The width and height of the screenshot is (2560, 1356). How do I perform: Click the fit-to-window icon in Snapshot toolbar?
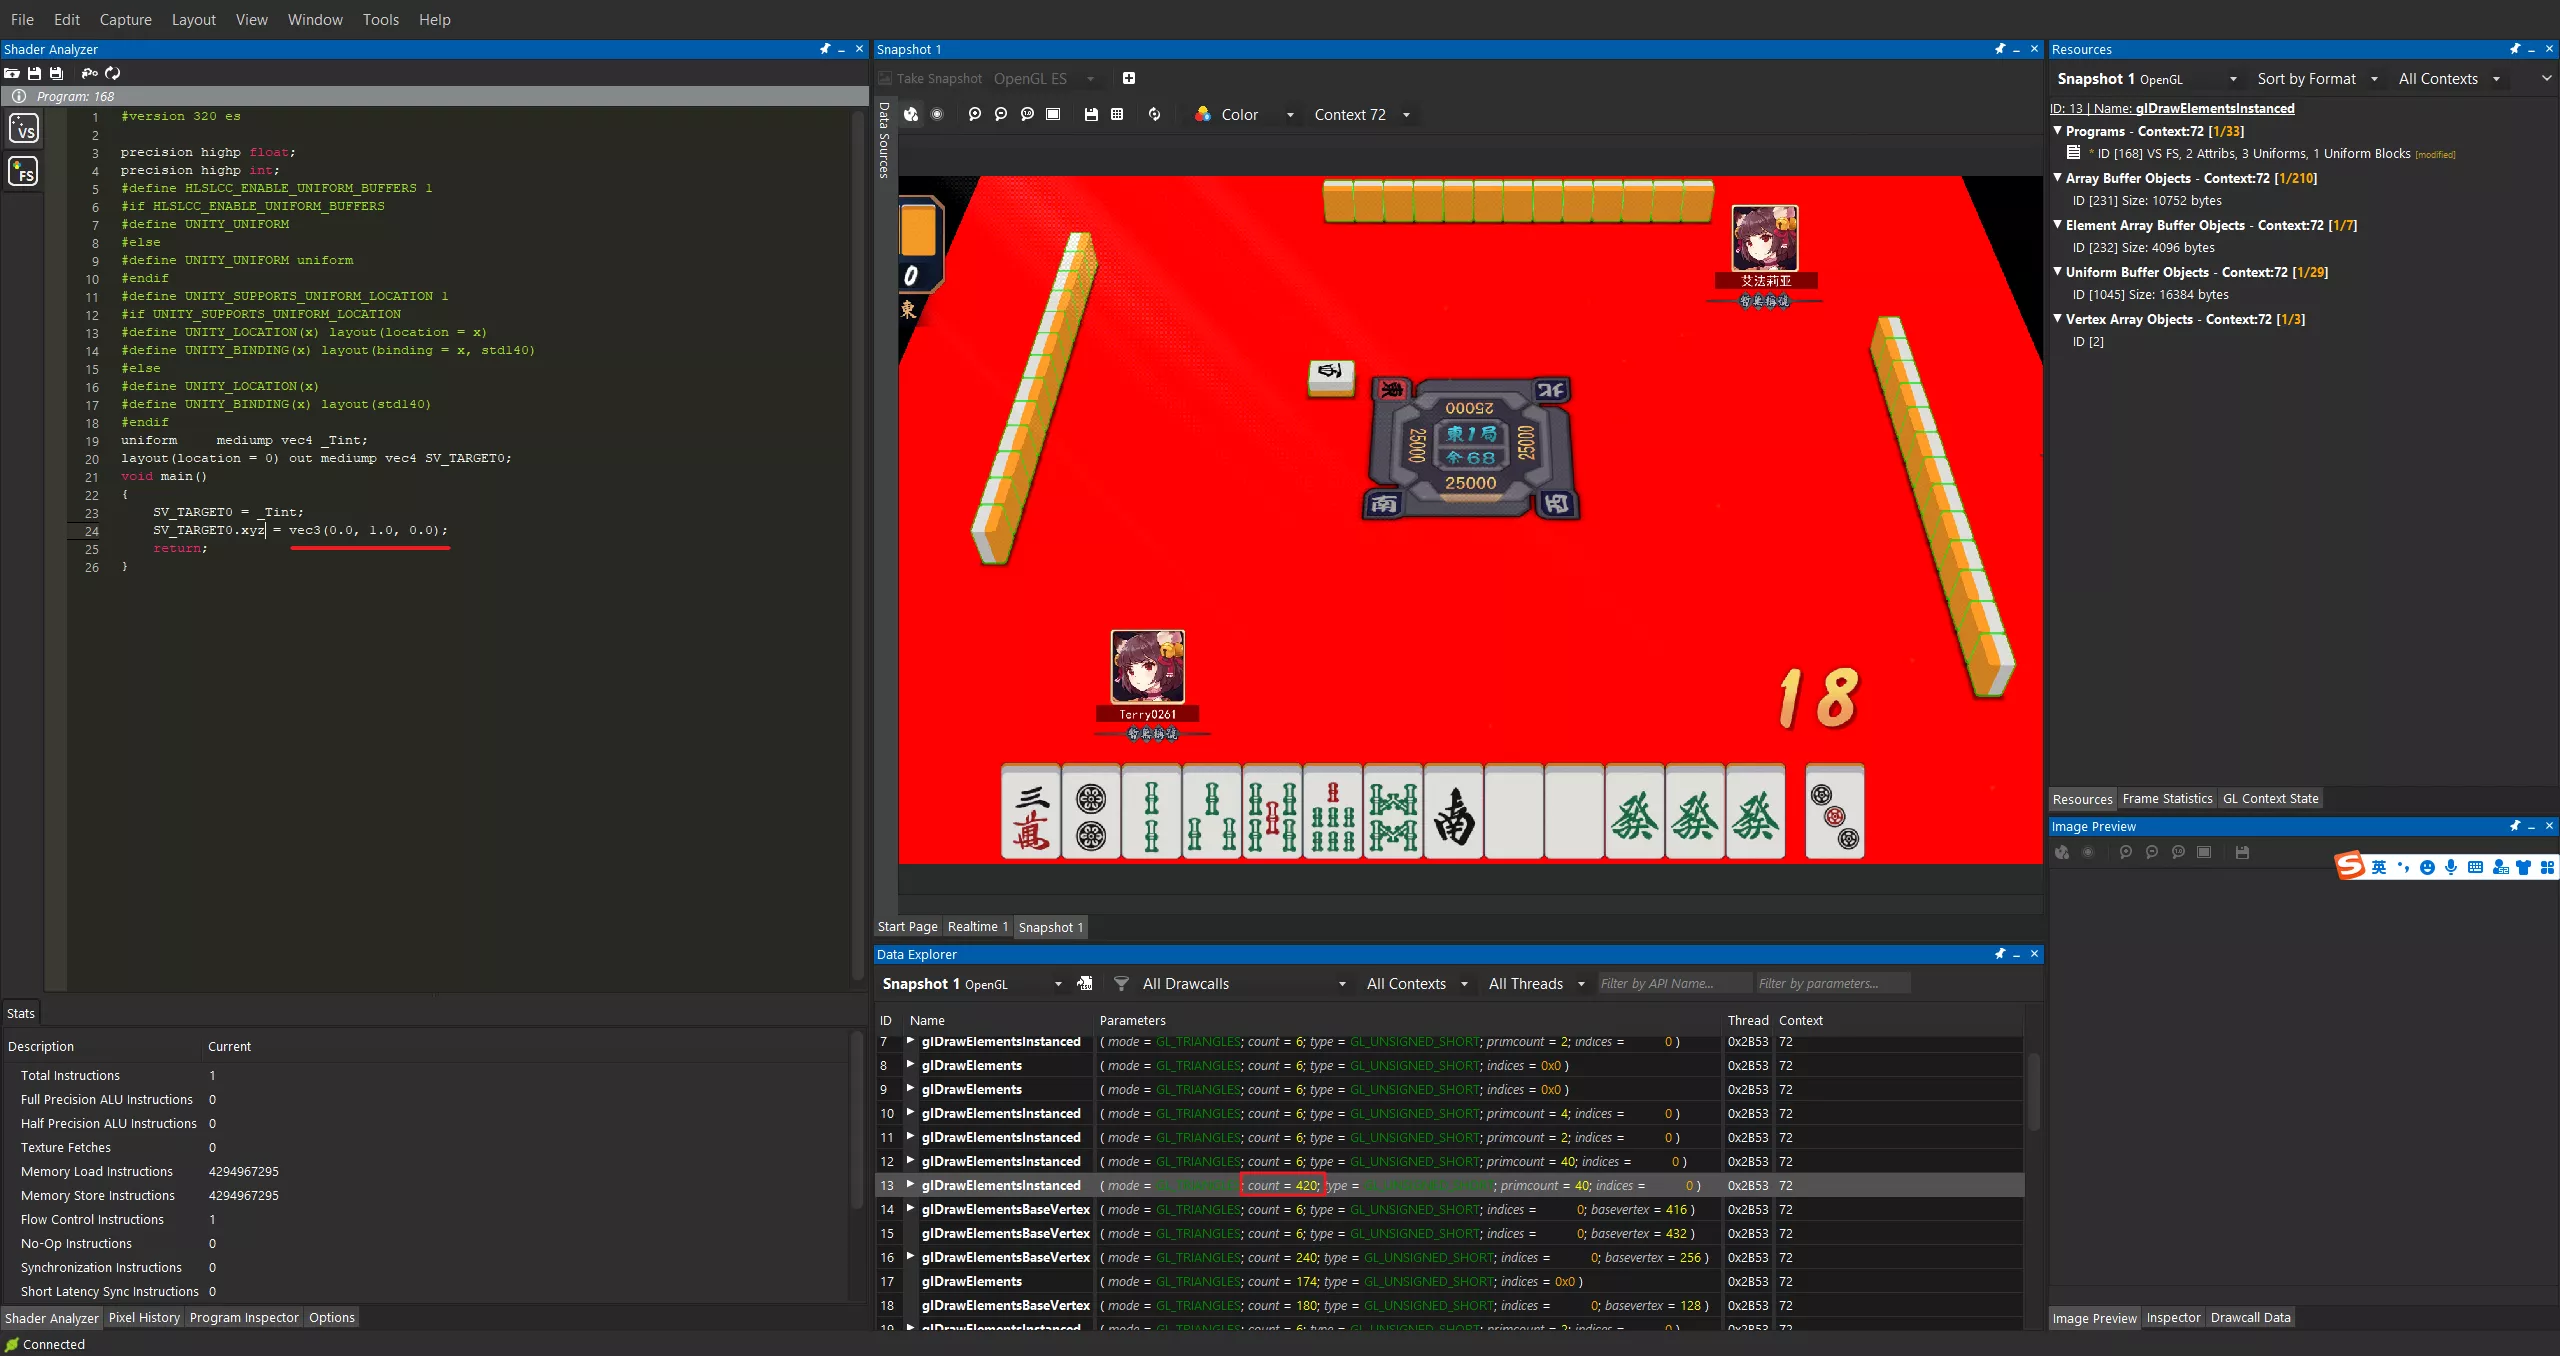(1053, 115)
